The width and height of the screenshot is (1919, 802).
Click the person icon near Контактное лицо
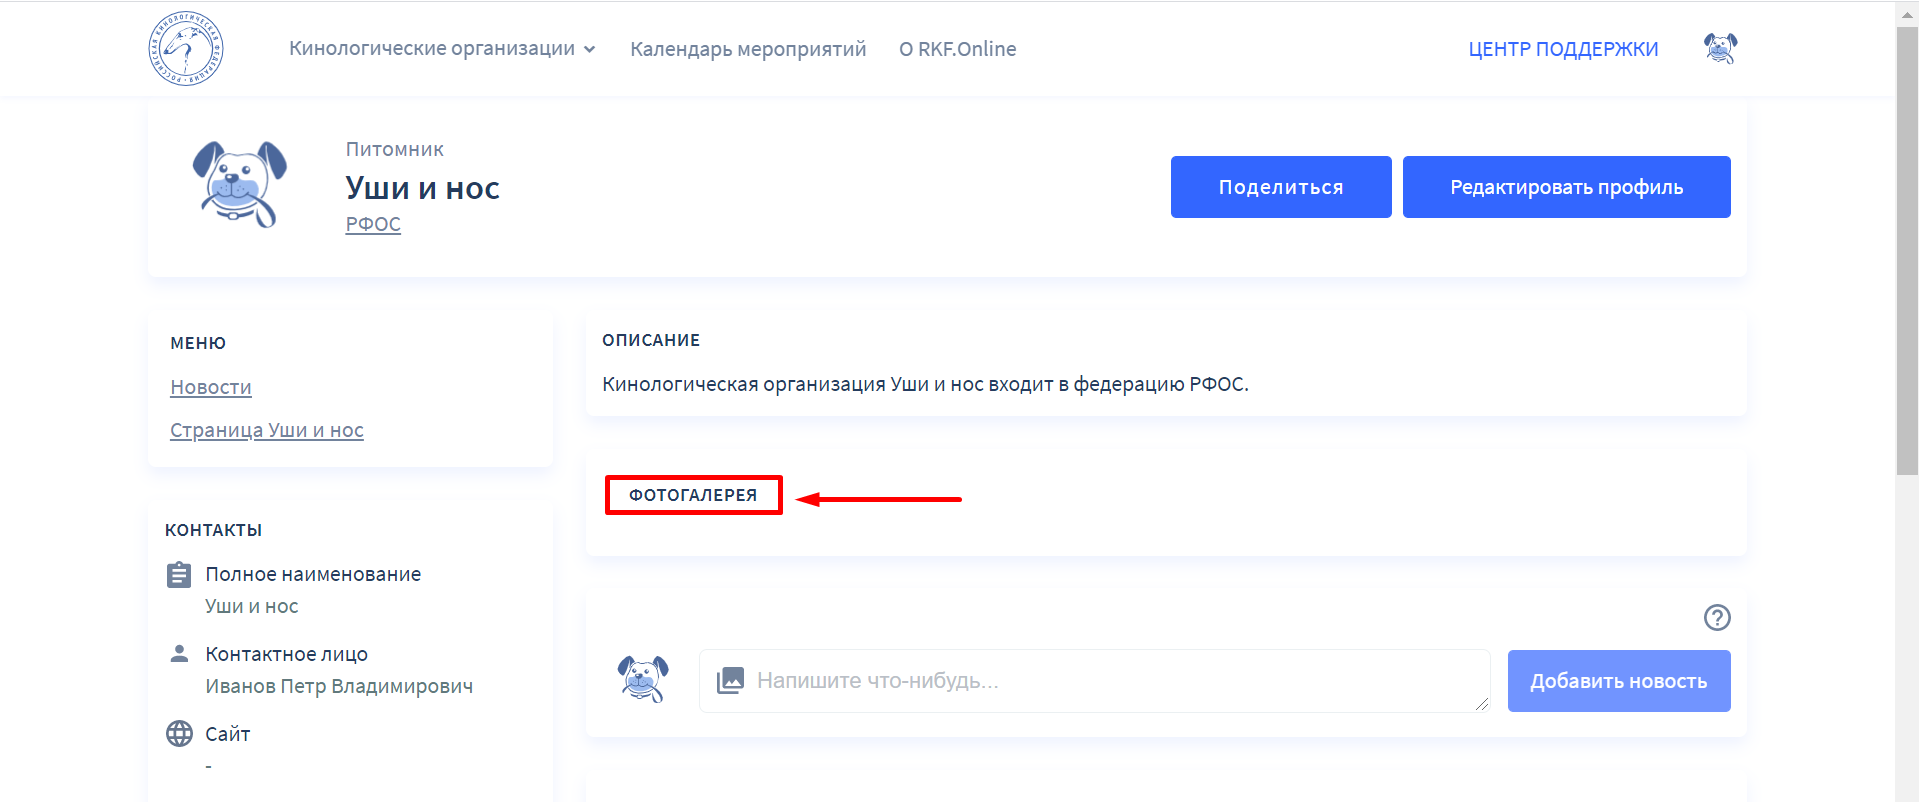coord(179,654)
